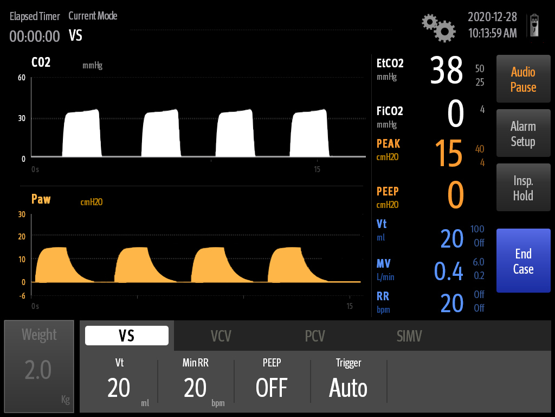555x417 pixels.
Task: Switch to the VCV mode tab
Action: point(221,336)
